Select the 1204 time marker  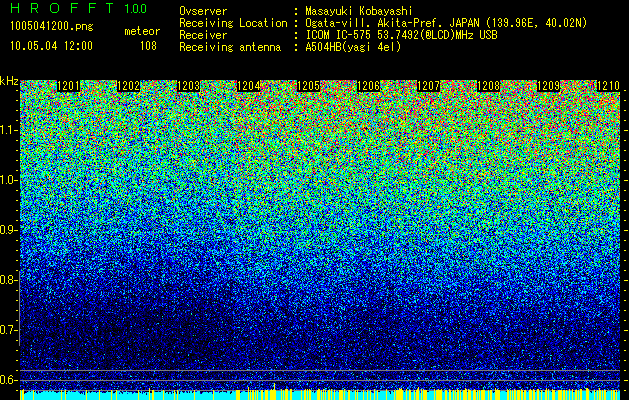point(249,86)
